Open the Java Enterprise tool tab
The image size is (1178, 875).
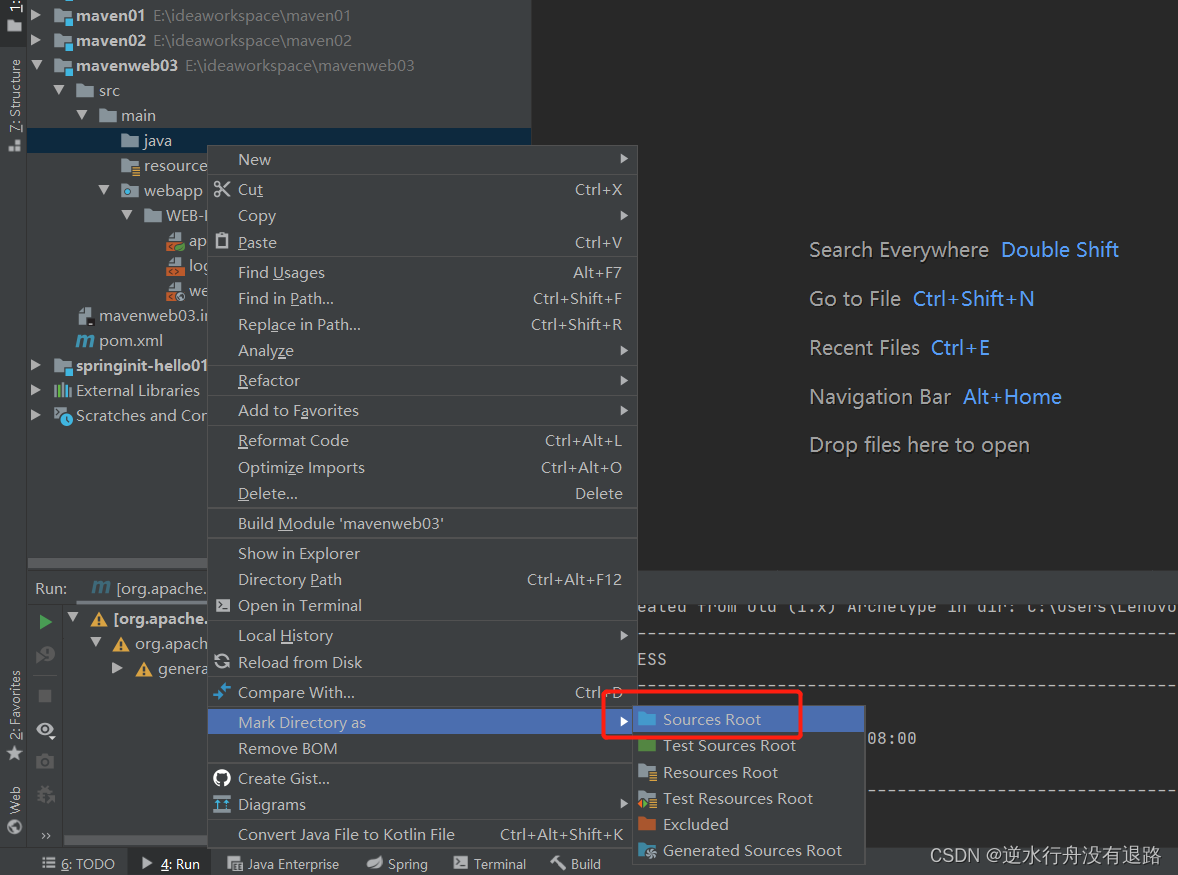pos(283,864)
